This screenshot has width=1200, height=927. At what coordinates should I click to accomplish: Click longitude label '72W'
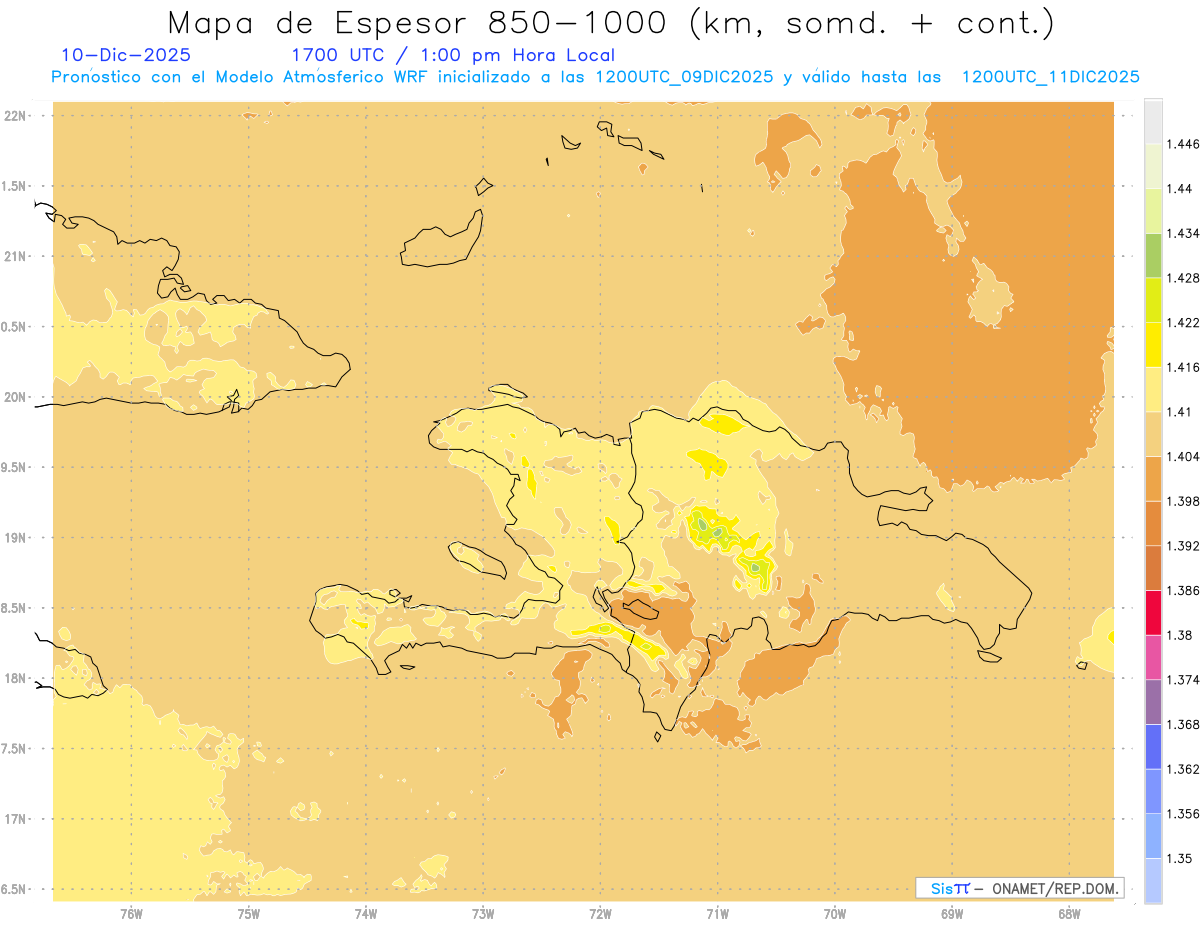click(600, 914)
